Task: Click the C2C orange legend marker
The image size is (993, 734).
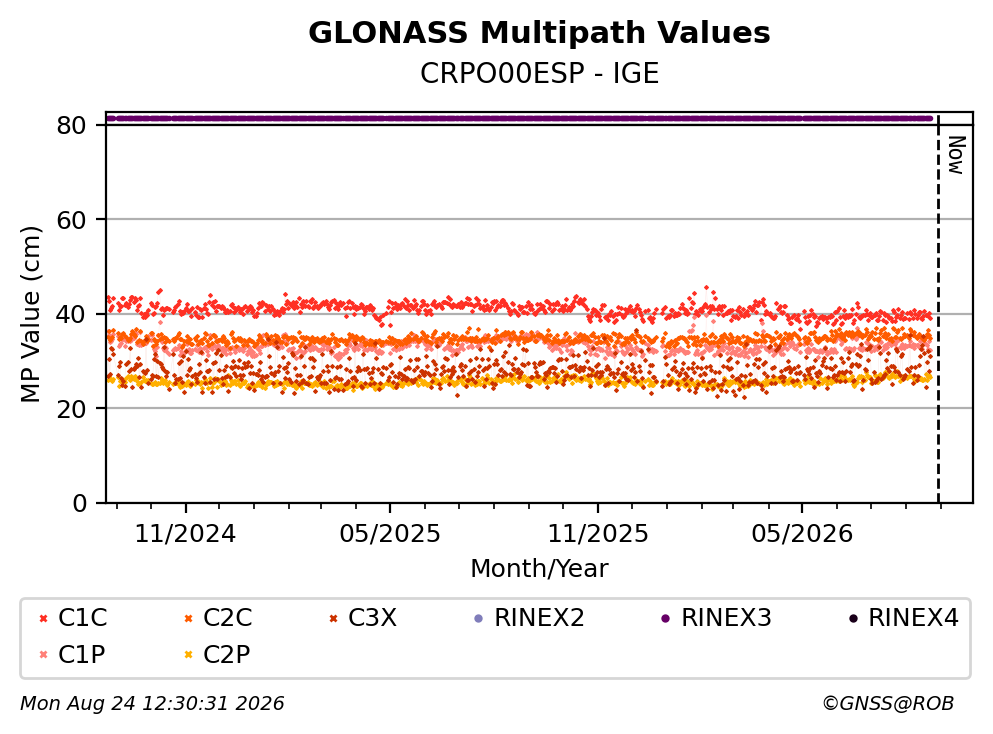Action: (x=188, y=619)
